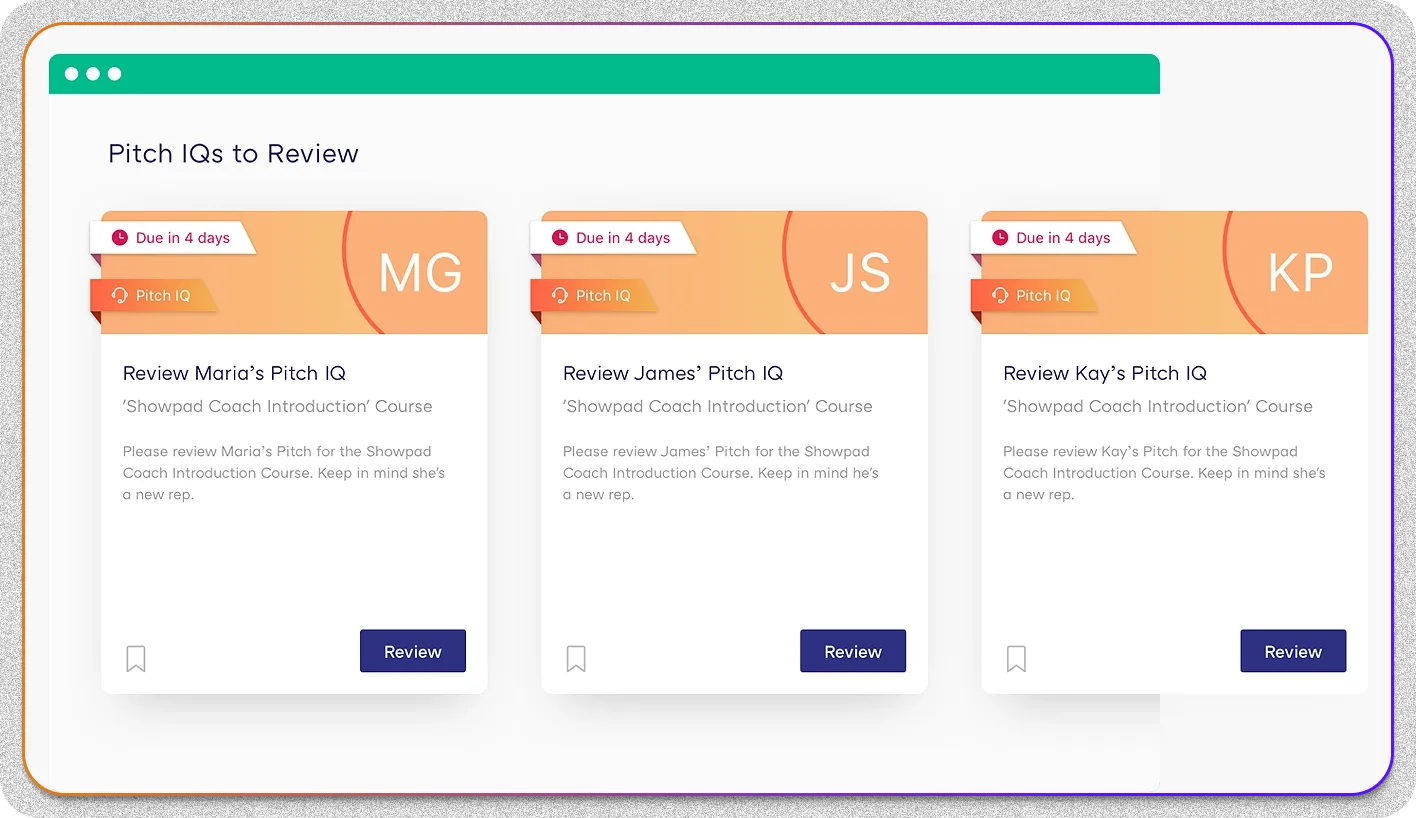Click headset Pitch IQ icon on James' card
The image size is (1416, 818).
560,295
